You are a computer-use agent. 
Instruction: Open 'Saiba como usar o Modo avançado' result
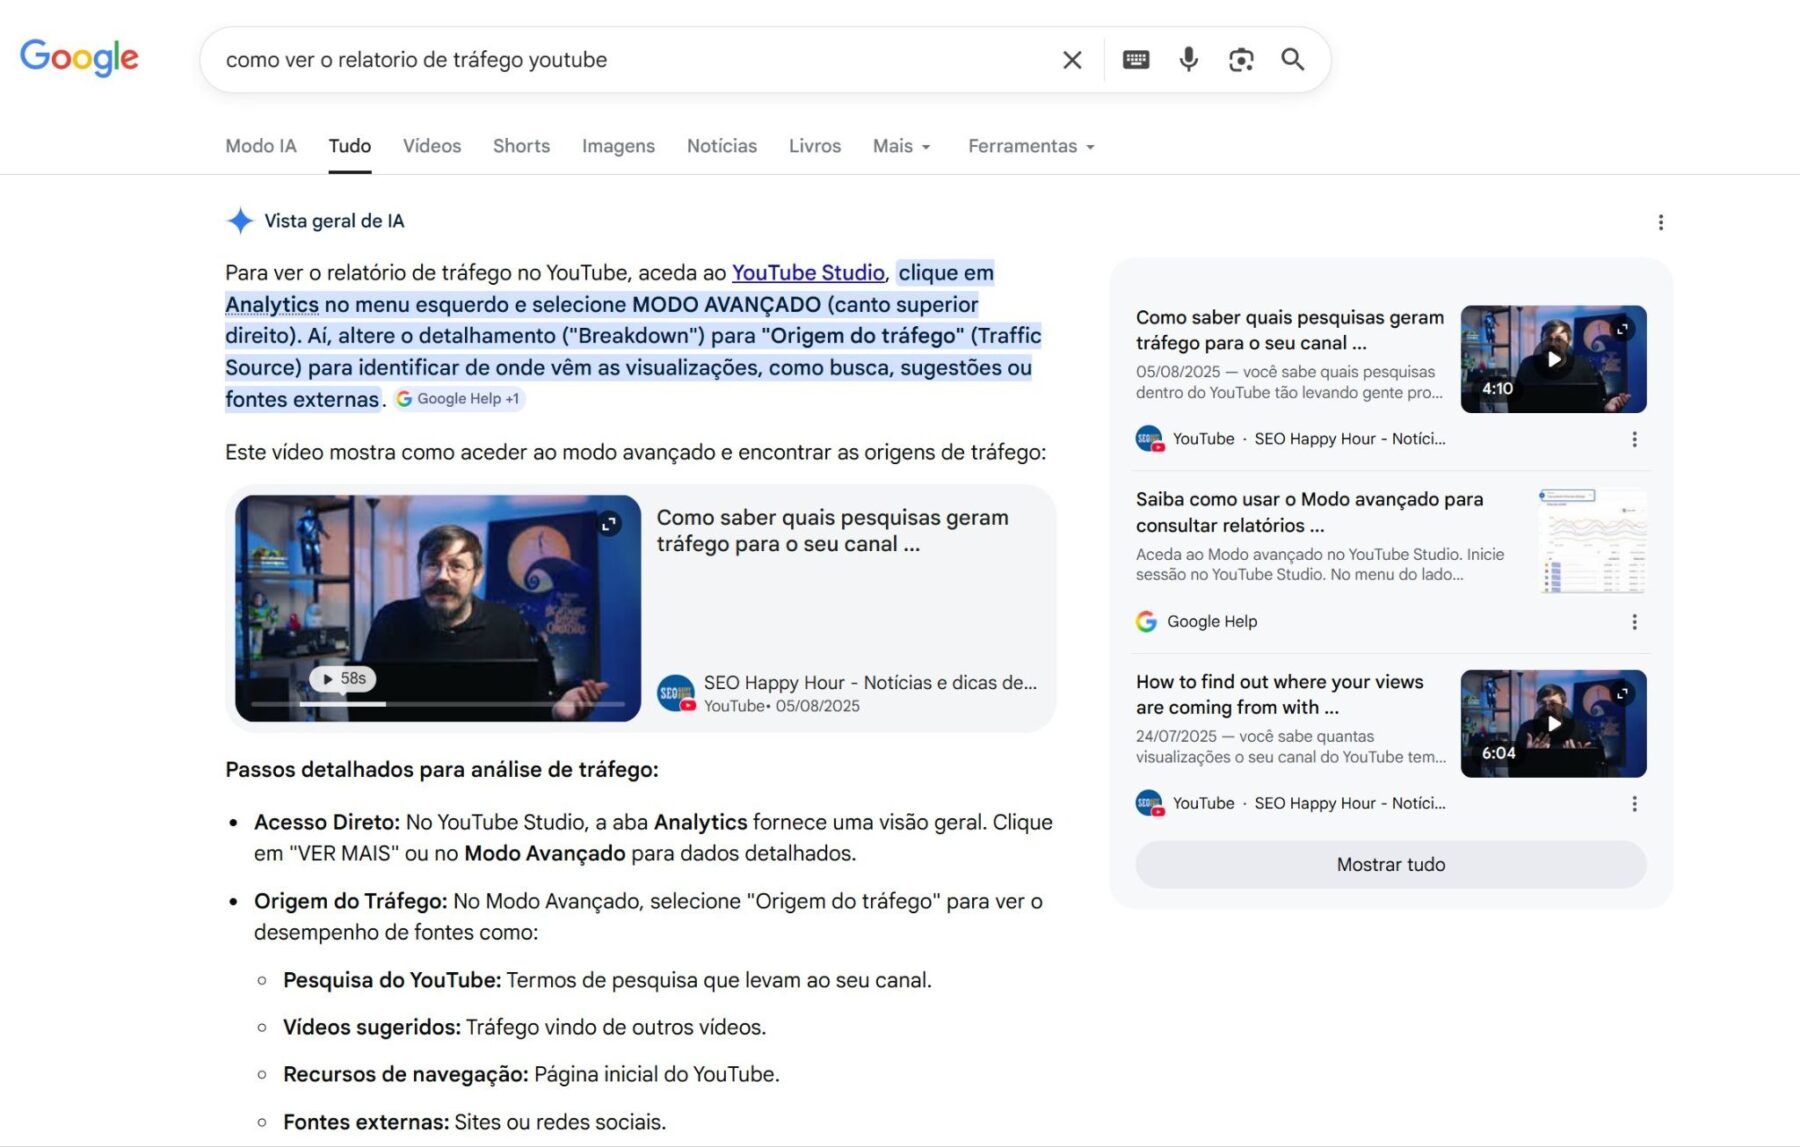coord(1310,512)
